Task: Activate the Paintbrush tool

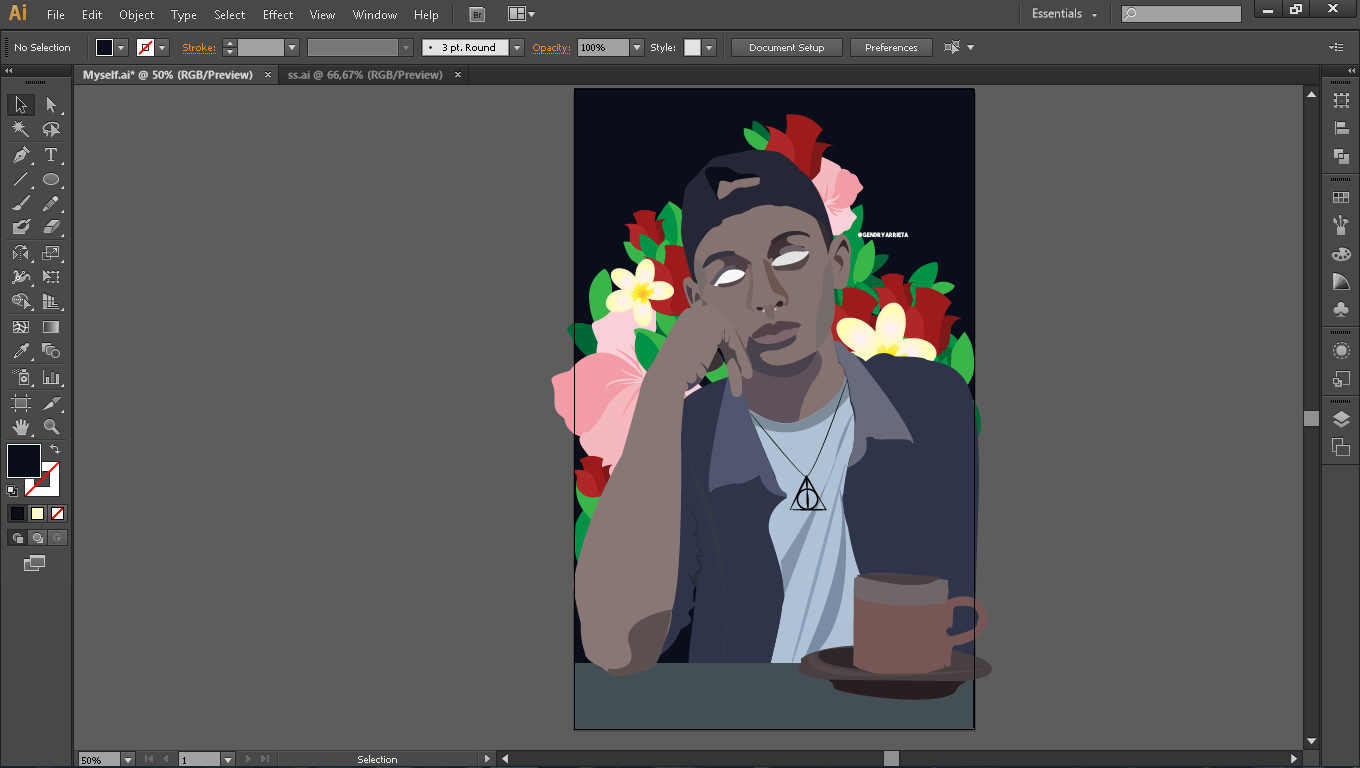Action: [x=21, y=204]
